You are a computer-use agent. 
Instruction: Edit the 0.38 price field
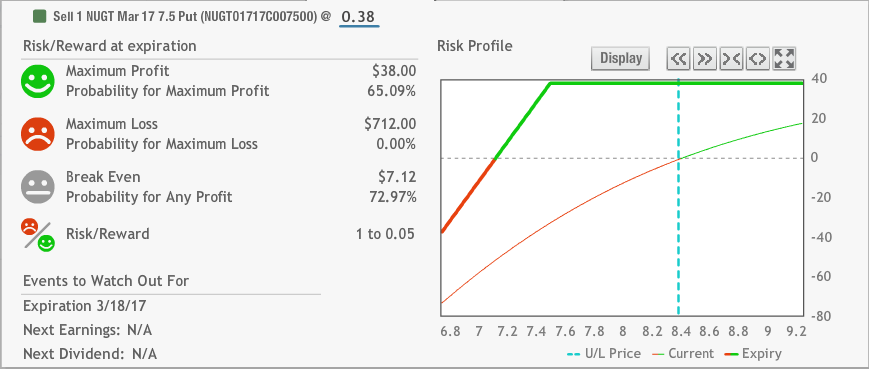point(359,17)
